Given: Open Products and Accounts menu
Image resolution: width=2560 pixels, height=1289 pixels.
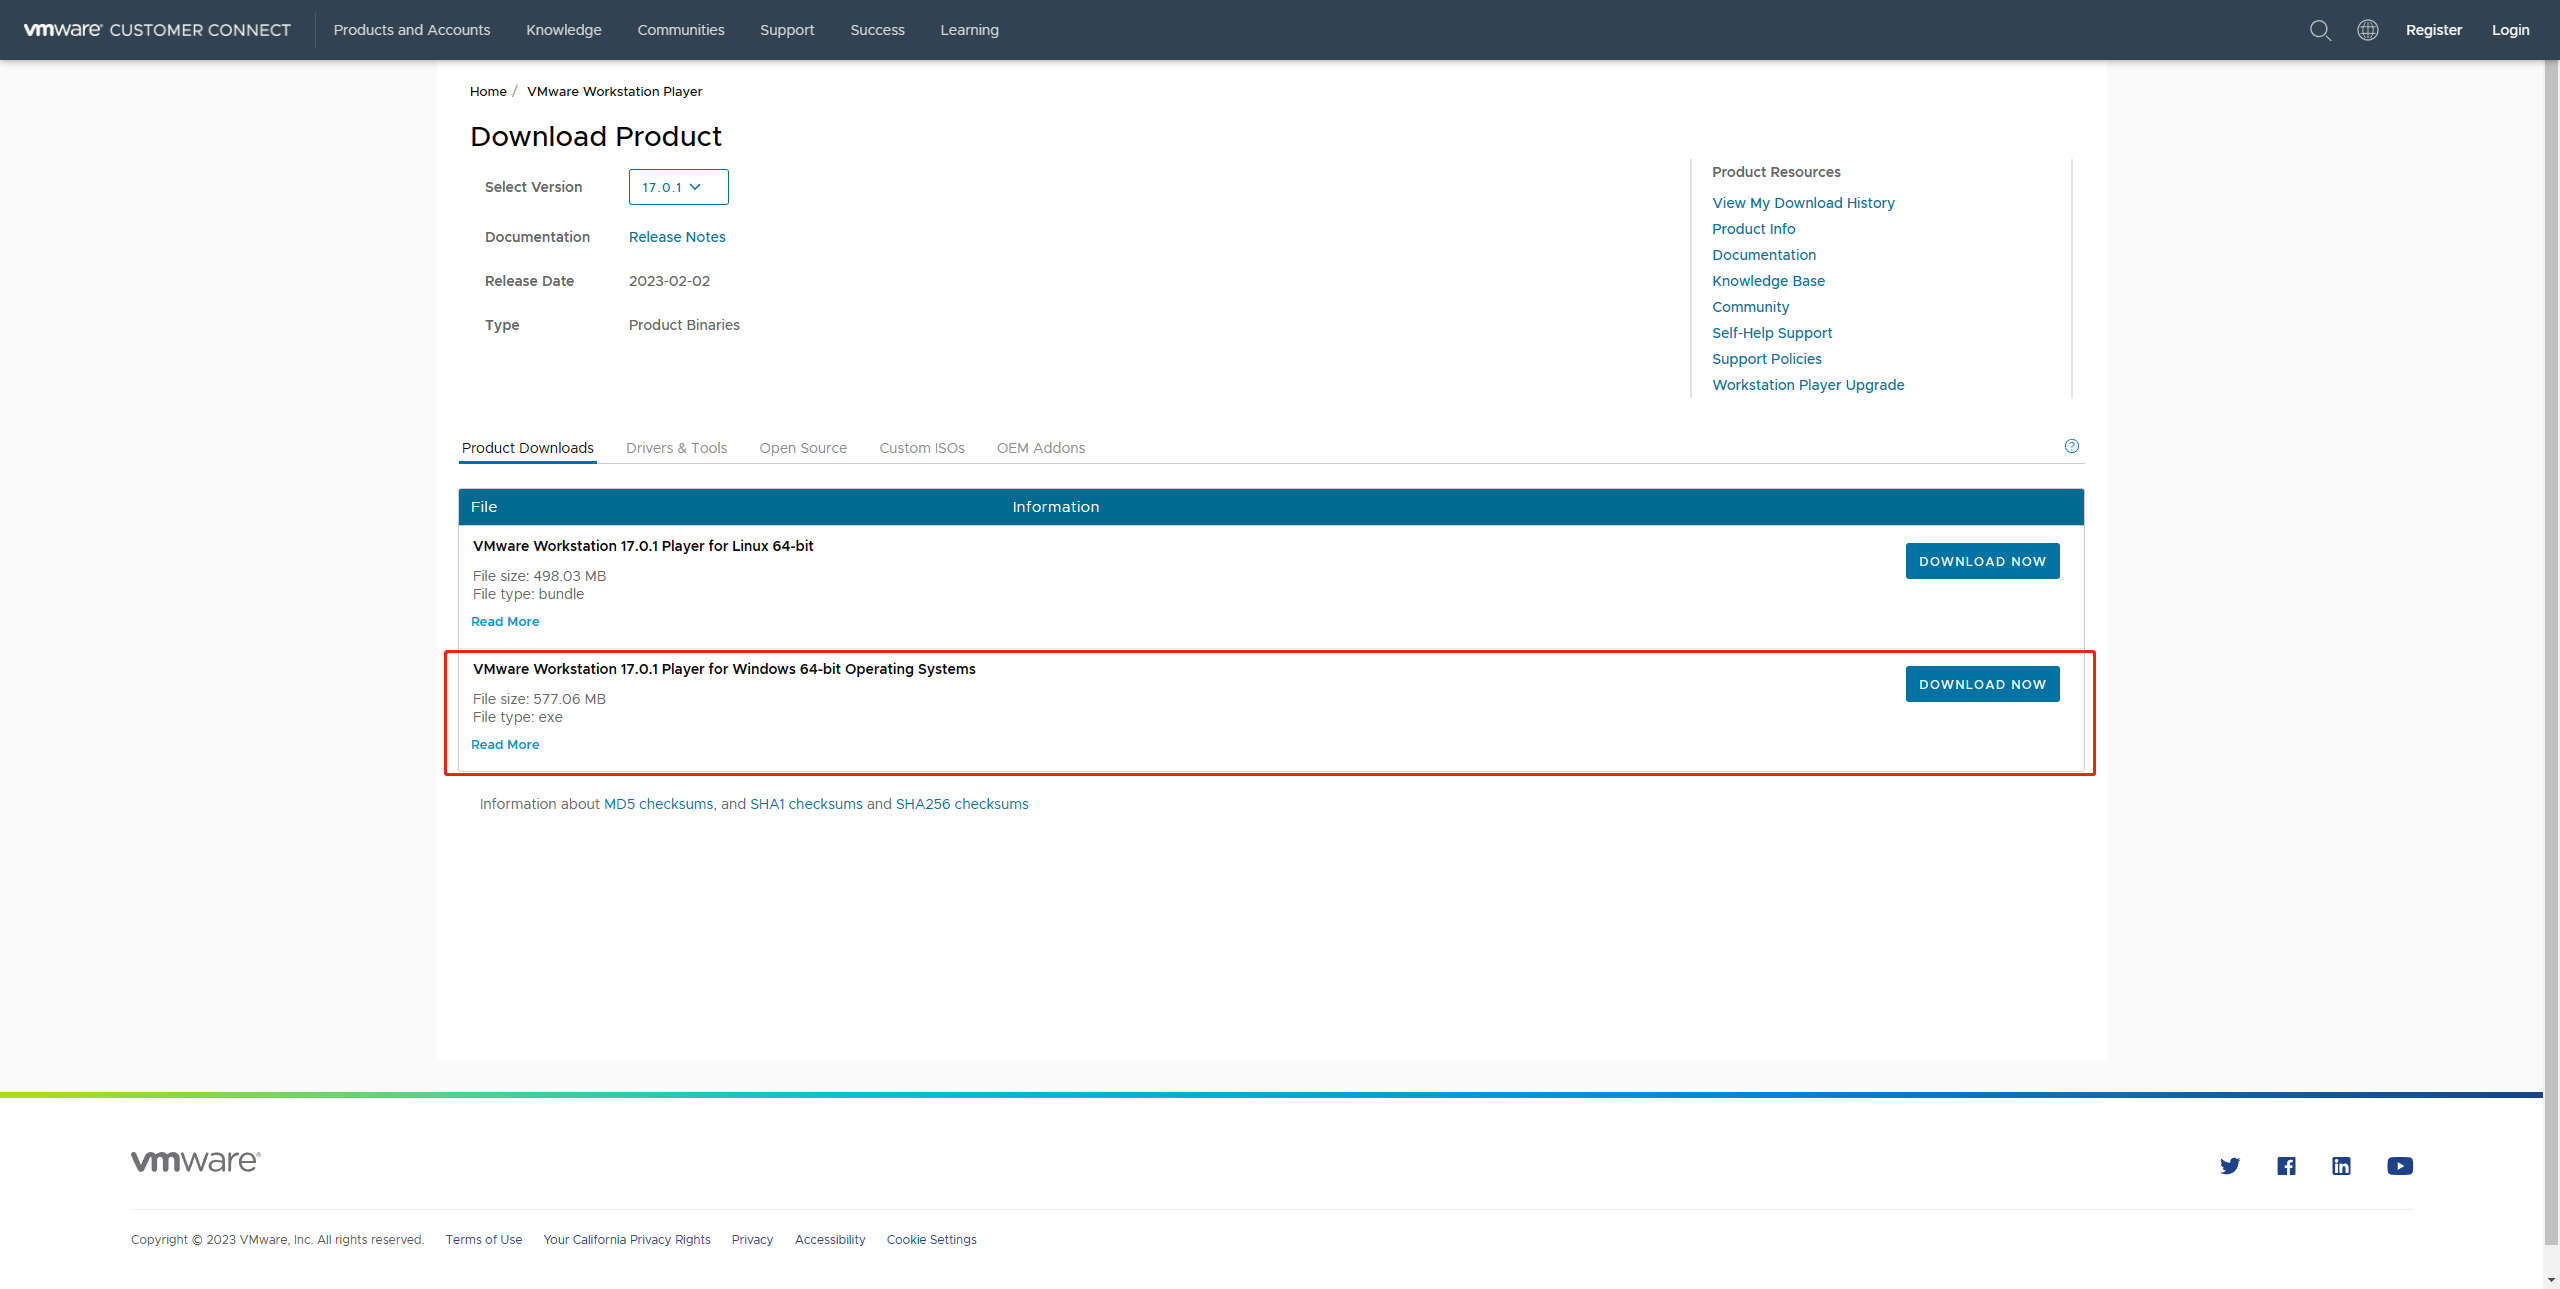Looking at the screenshot, I should click(412, 30).
